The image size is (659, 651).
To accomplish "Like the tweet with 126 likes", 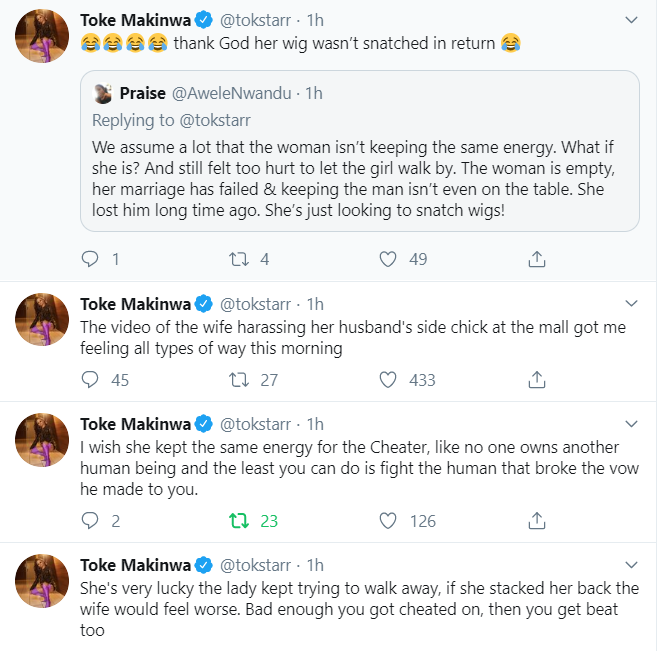I will pyautogui.click(x=388, y=520).
